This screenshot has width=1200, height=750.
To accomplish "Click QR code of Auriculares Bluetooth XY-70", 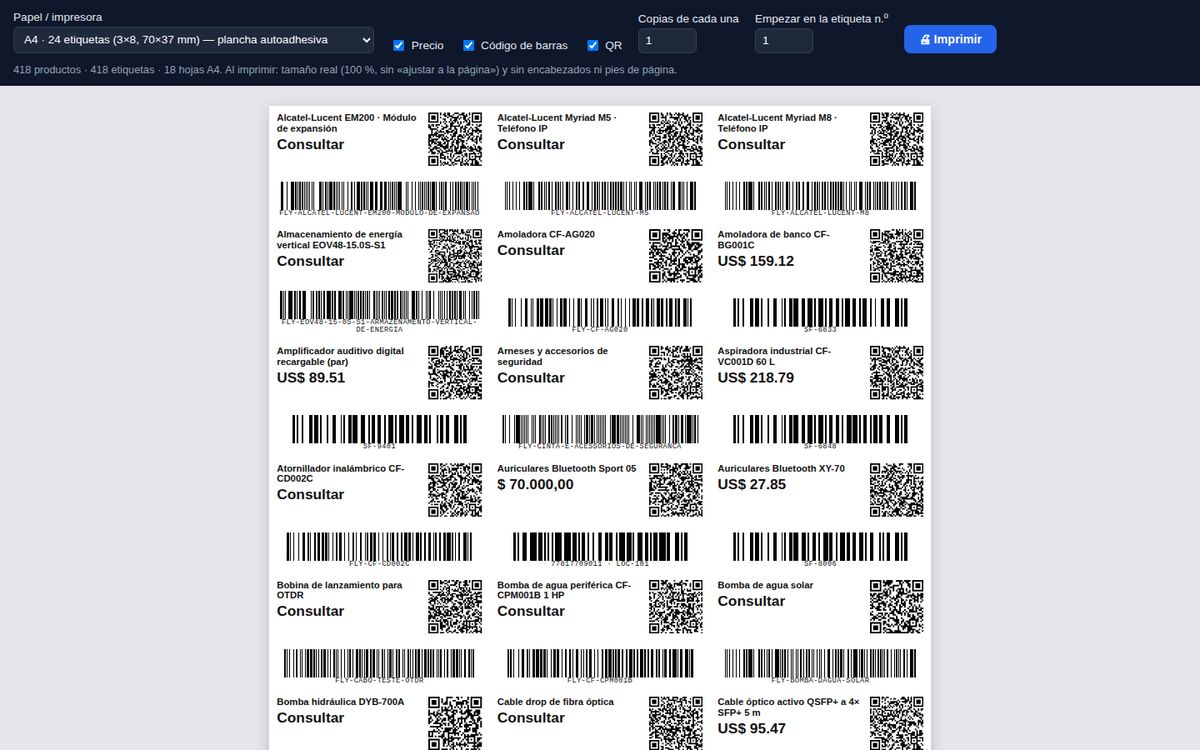I will tap(896, 490).
